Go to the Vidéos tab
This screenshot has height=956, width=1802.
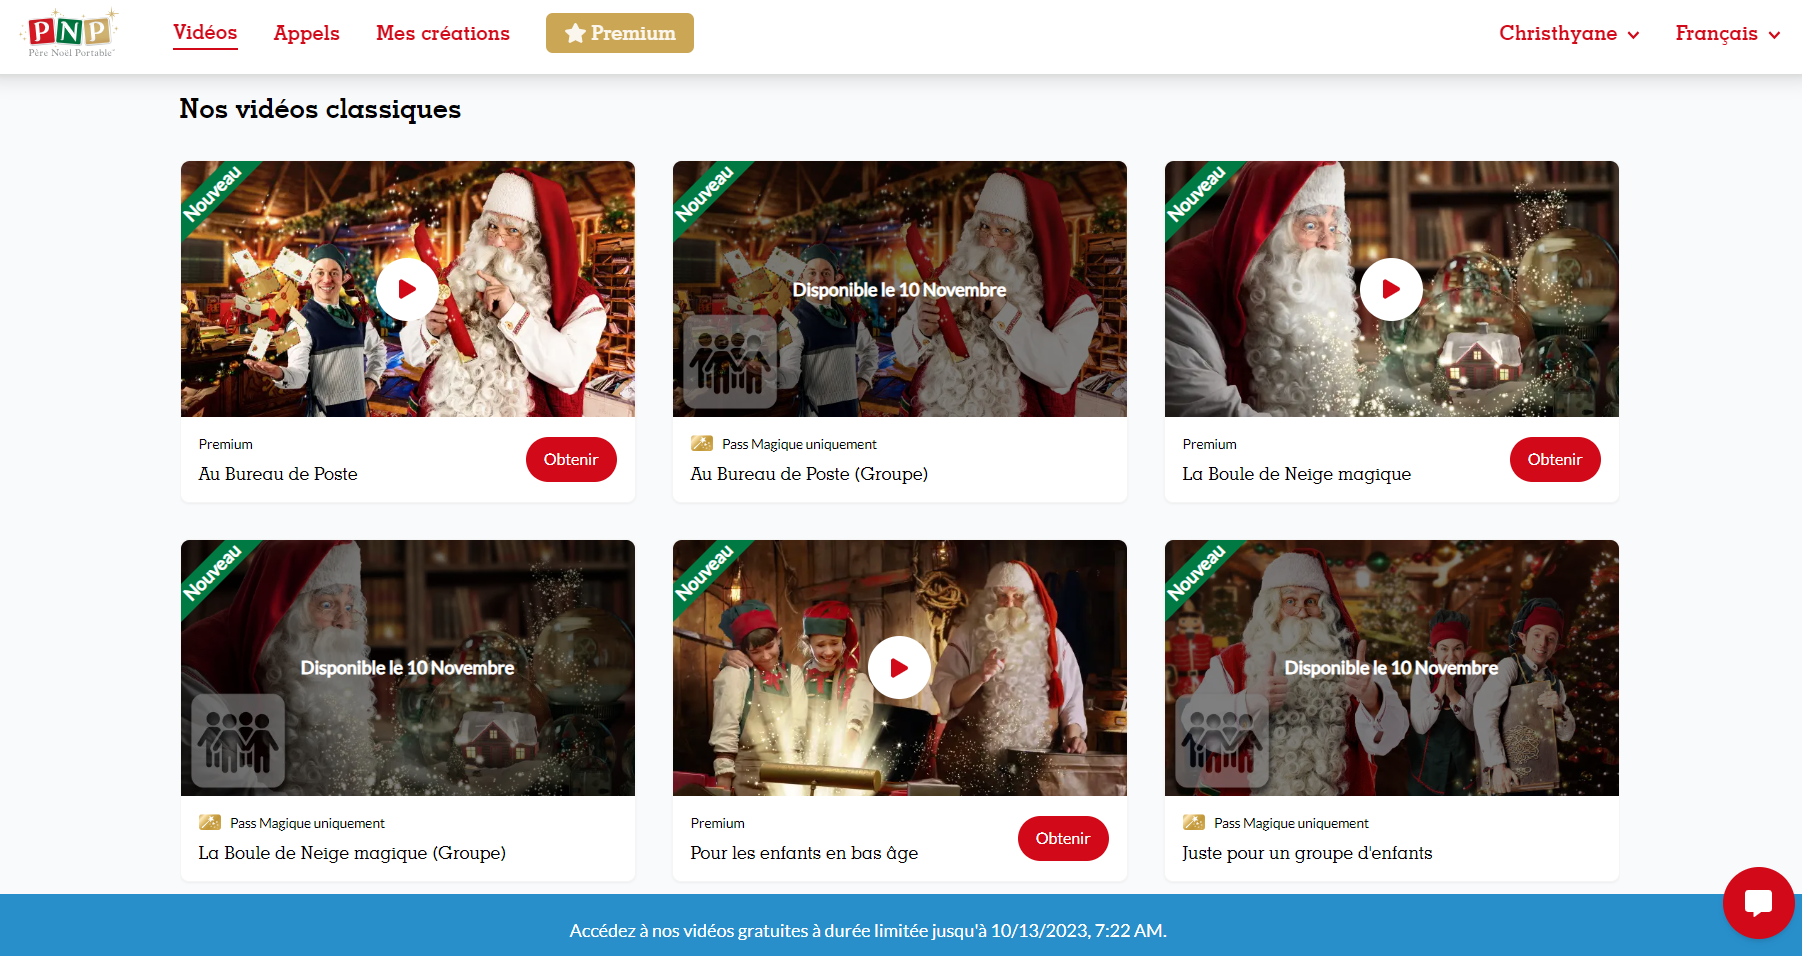tap(205, 32)
